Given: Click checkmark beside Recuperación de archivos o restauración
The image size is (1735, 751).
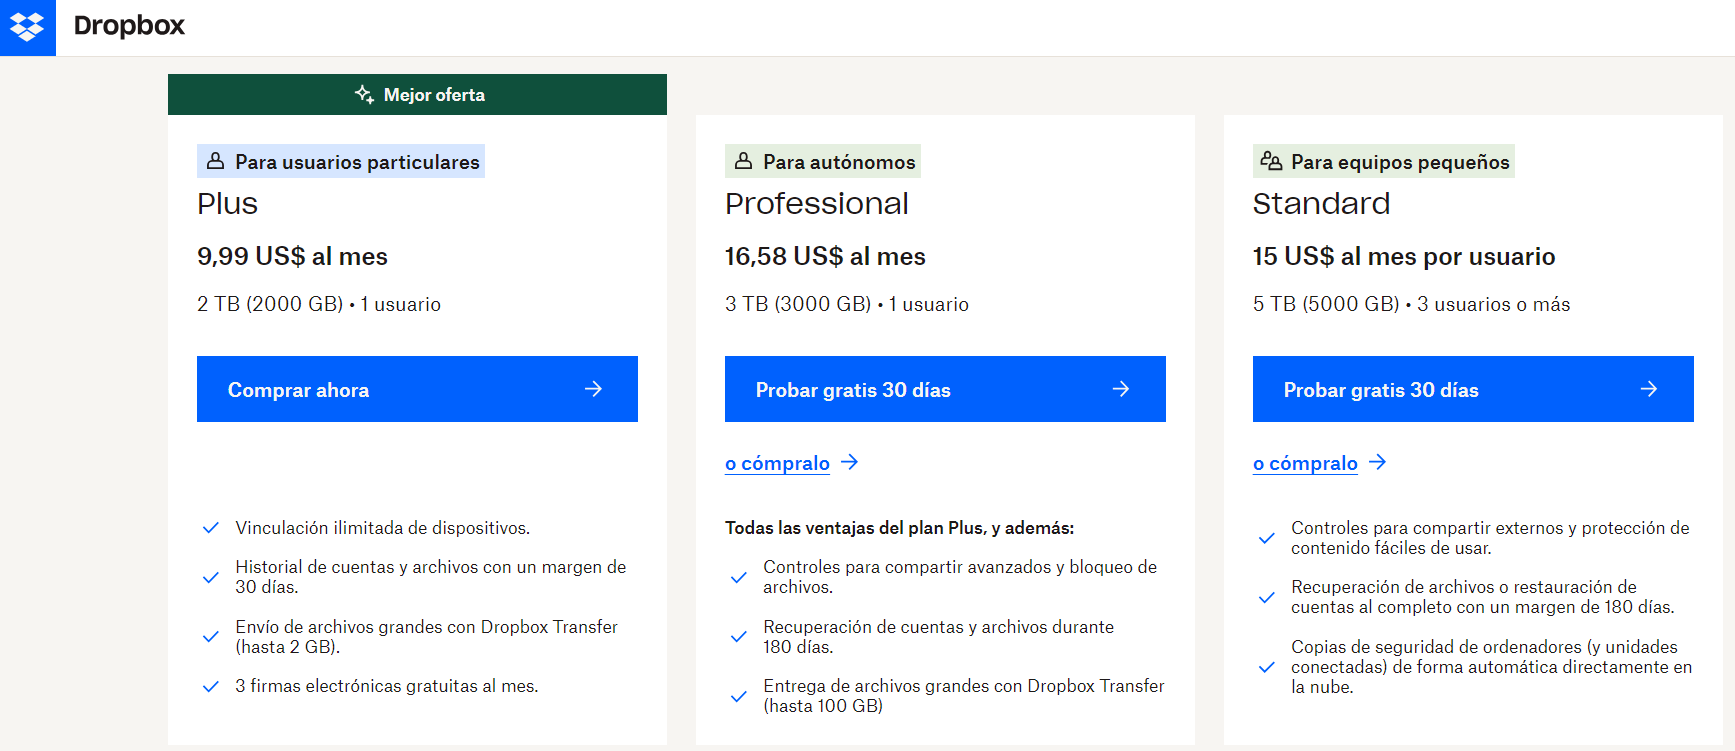Looking at the screenshot, I should [1267, 597].
